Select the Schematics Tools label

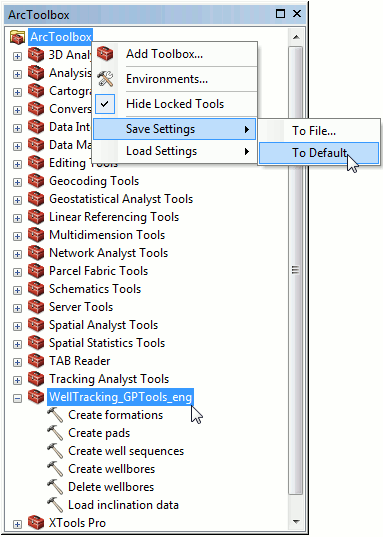[95, 289]
